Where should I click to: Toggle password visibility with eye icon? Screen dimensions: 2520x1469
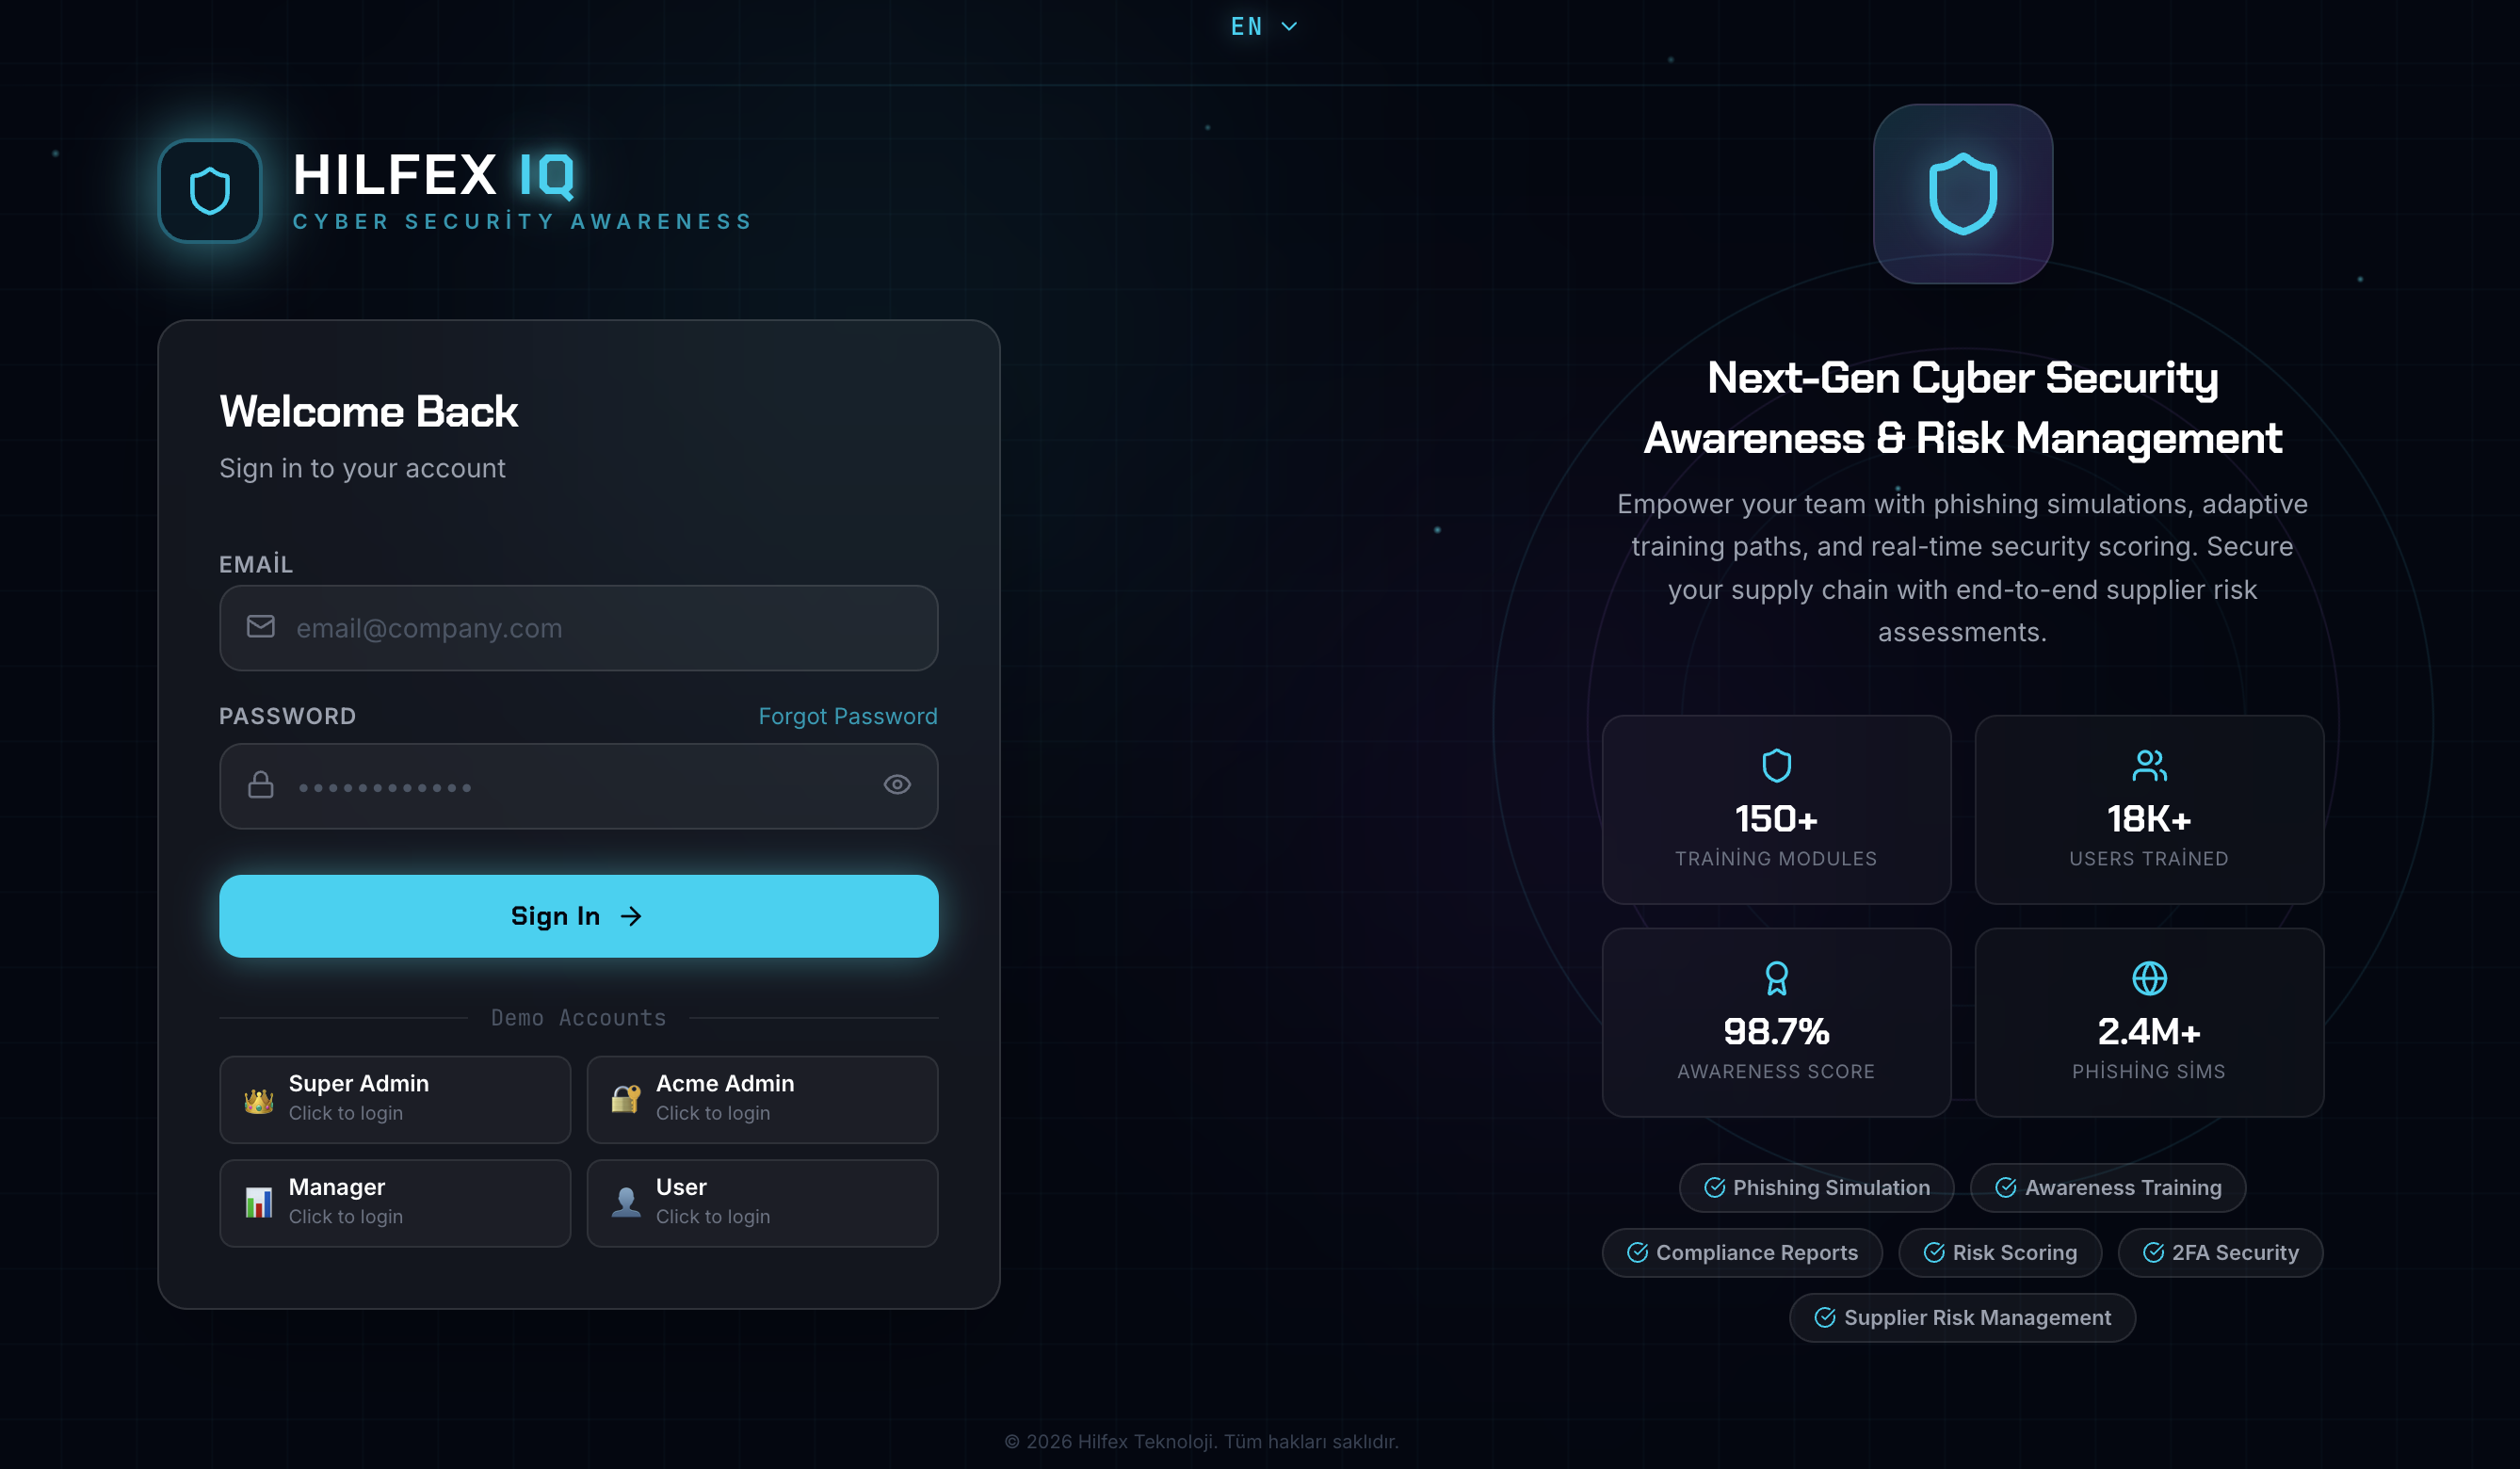[x=897, y=785]
